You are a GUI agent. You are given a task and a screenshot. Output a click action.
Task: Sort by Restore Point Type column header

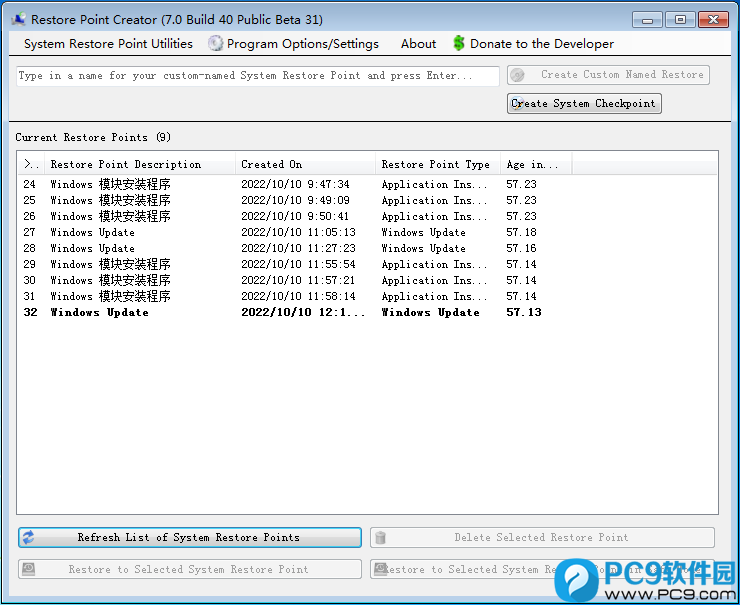click(438, 164)
